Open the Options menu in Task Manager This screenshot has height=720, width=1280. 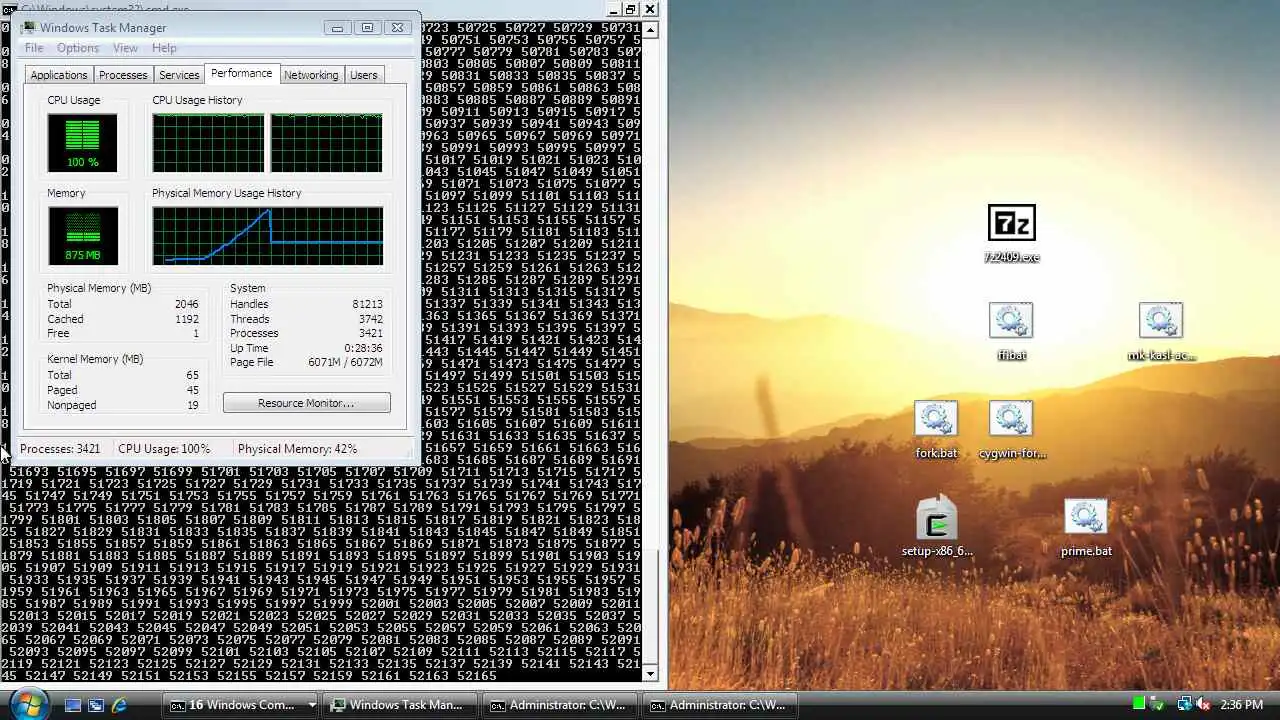point(78,48)
